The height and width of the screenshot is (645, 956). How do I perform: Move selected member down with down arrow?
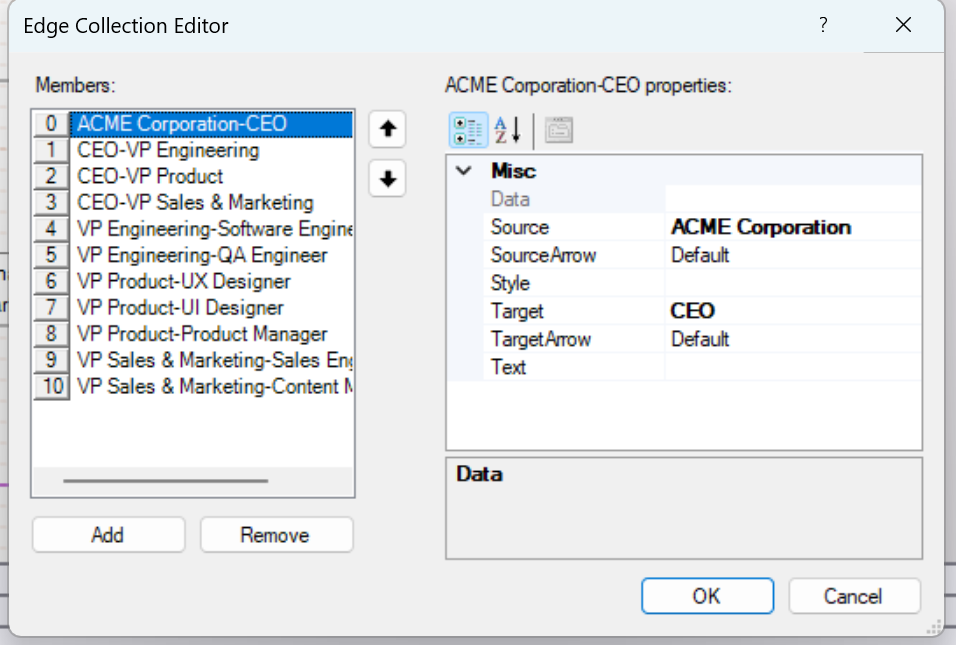pyautogui.click(x=387, y=179)
